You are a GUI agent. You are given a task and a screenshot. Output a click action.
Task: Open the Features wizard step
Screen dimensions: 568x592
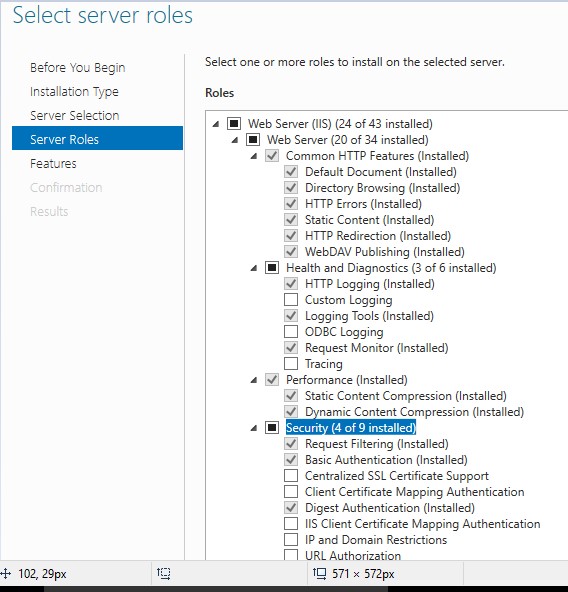[53, 163]
